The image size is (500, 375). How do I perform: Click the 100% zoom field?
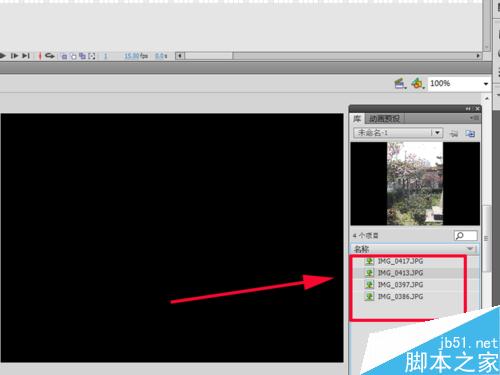click(454, 83)
